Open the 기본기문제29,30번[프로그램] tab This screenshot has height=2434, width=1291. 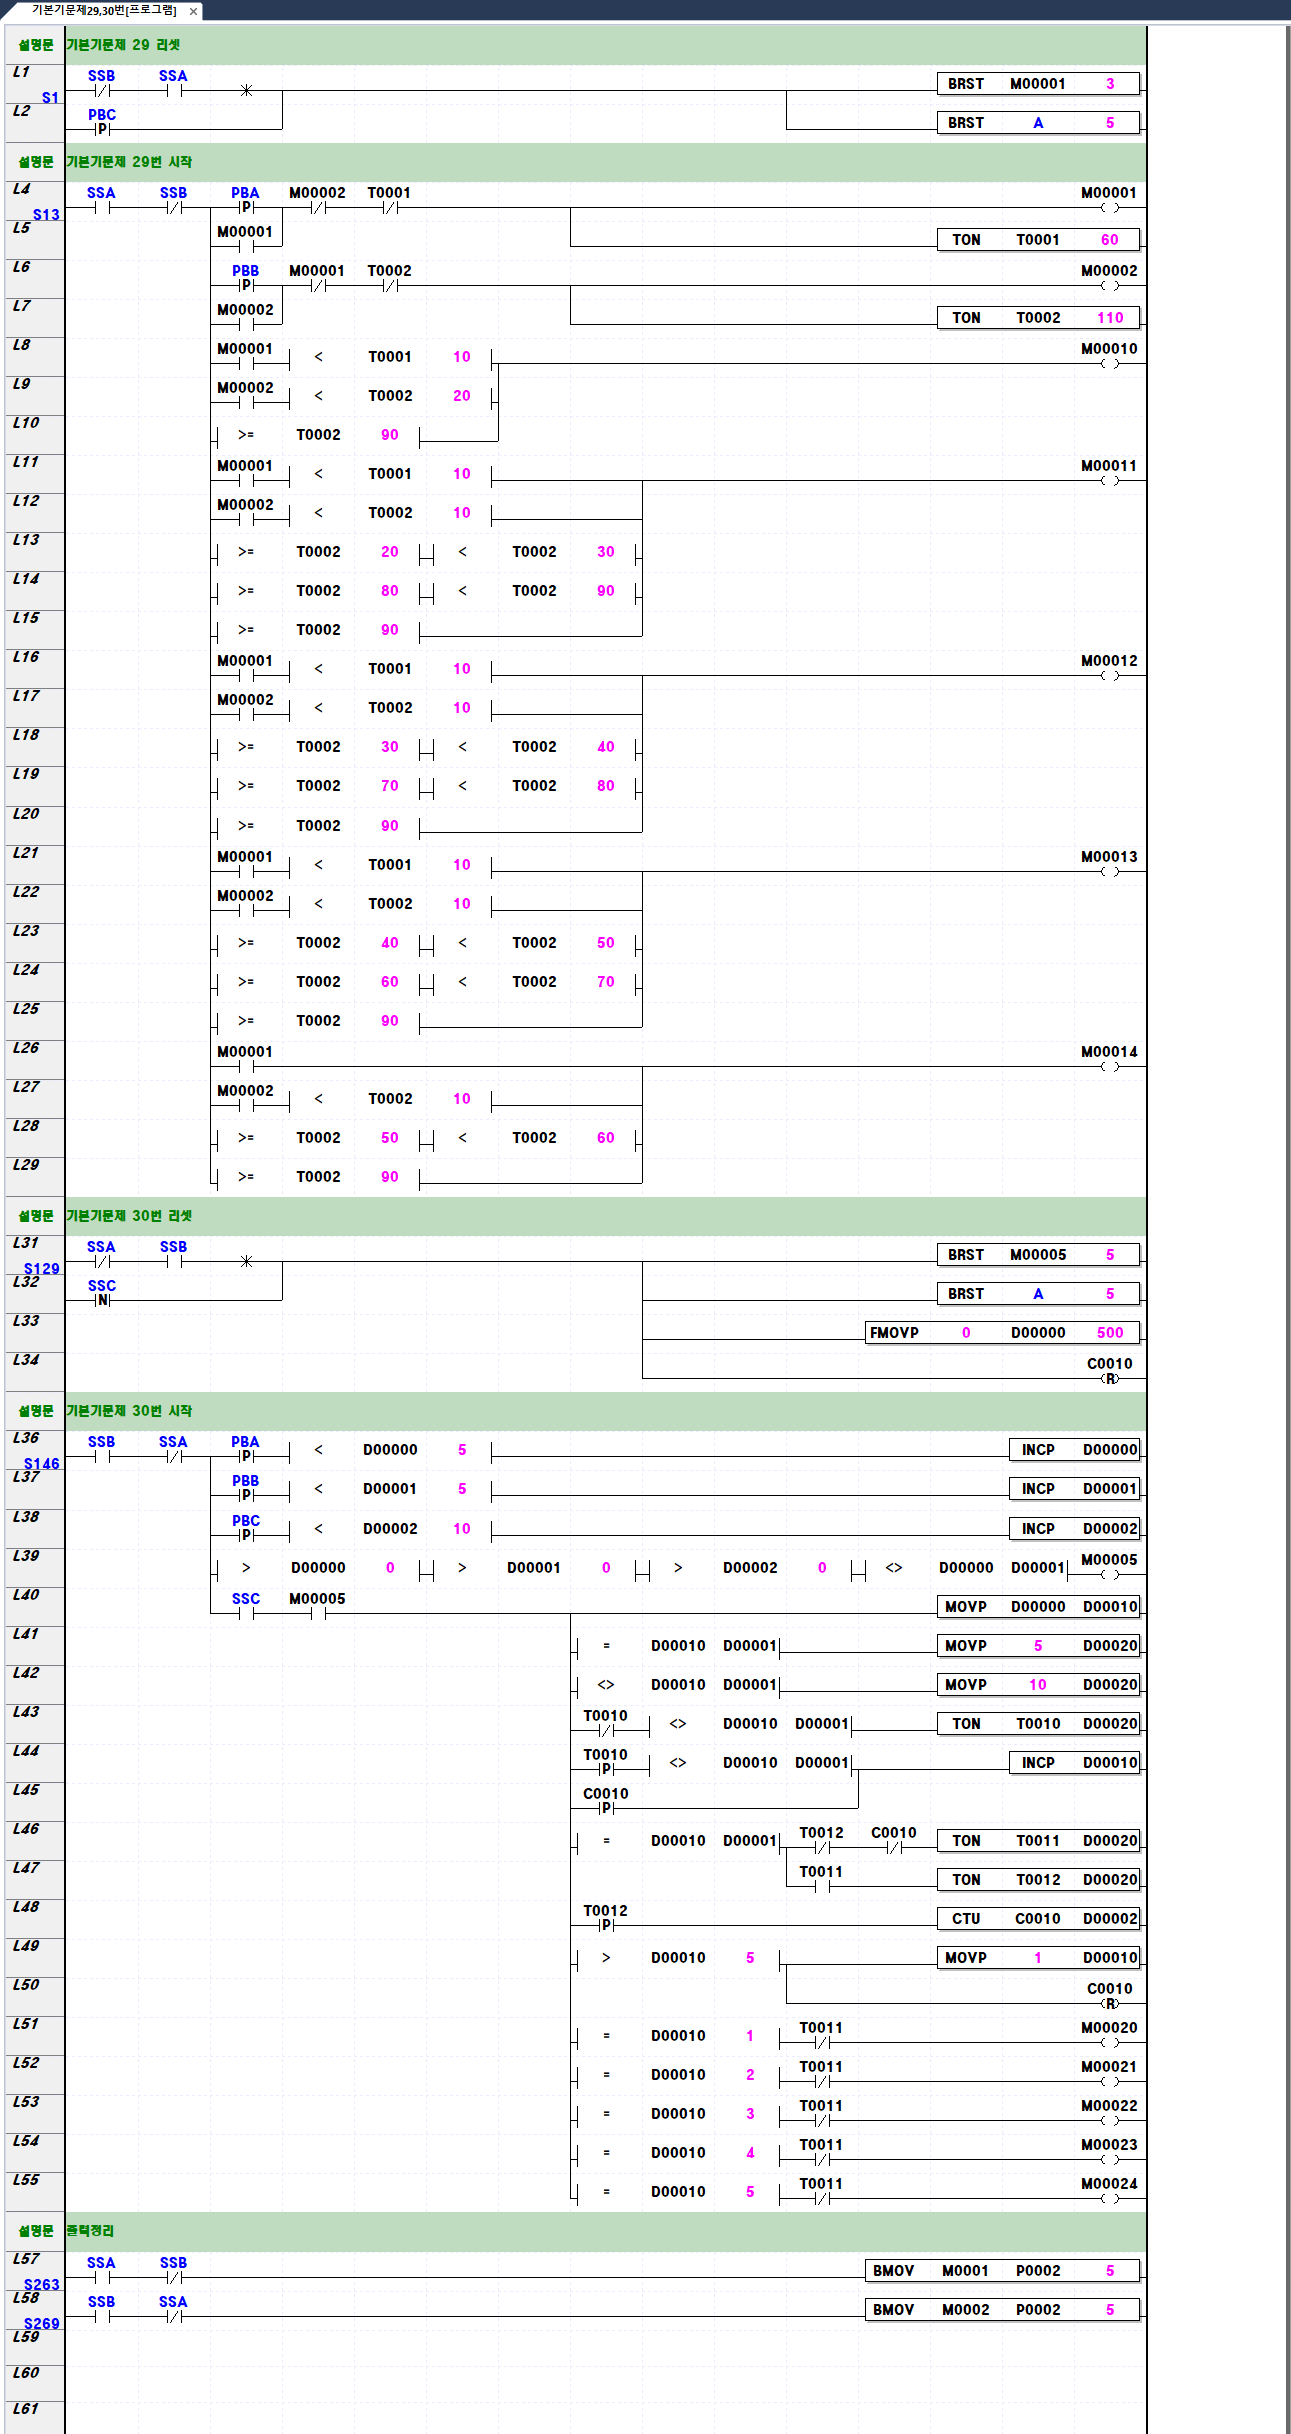click(103, 11)
